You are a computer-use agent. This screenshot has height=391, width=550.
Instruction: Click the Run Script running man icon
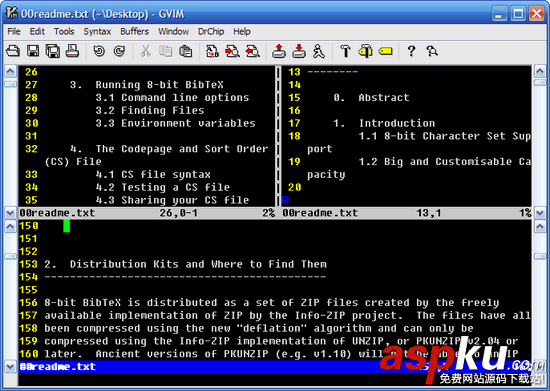[x=319, y=51]
